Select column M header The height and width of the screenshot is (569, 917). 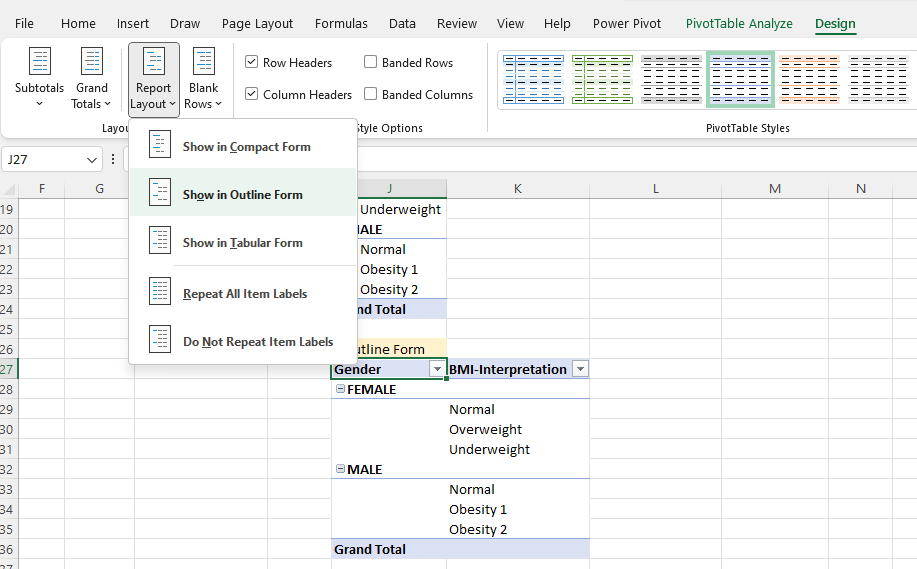(x=775, y=188)
